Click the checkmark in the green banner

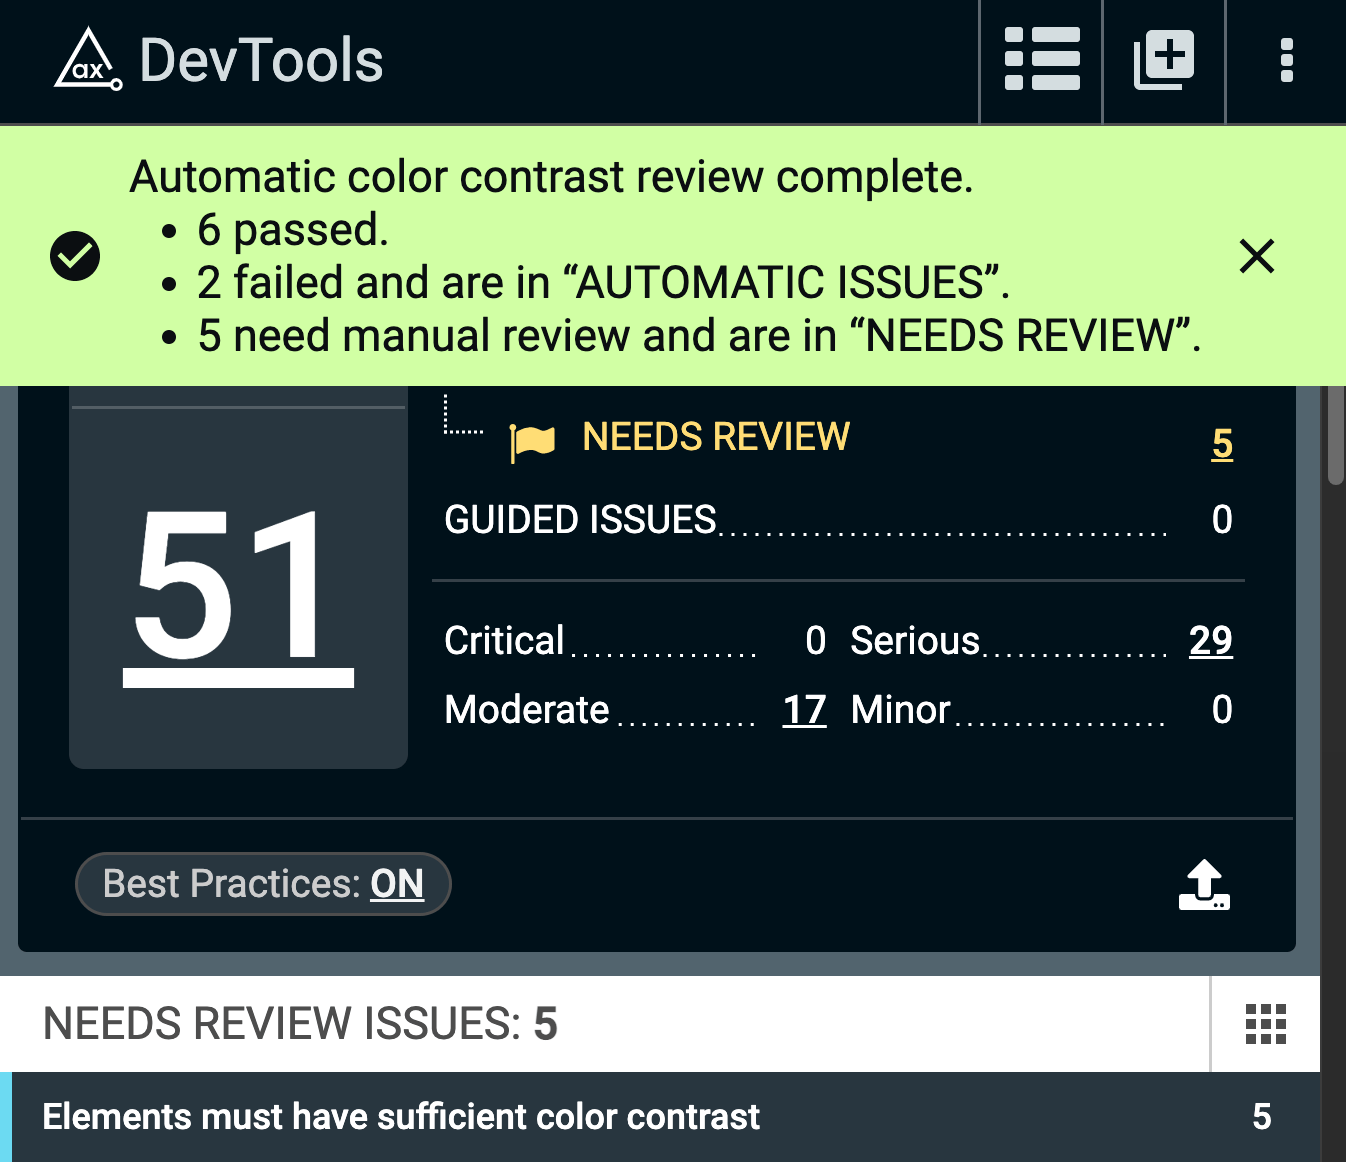coord(75,255)
